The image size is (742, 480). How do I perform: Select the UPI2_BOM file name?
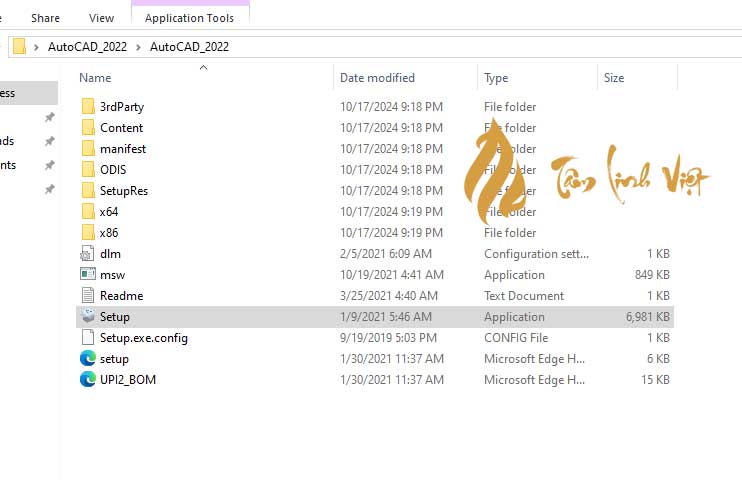tap(128, 380)
